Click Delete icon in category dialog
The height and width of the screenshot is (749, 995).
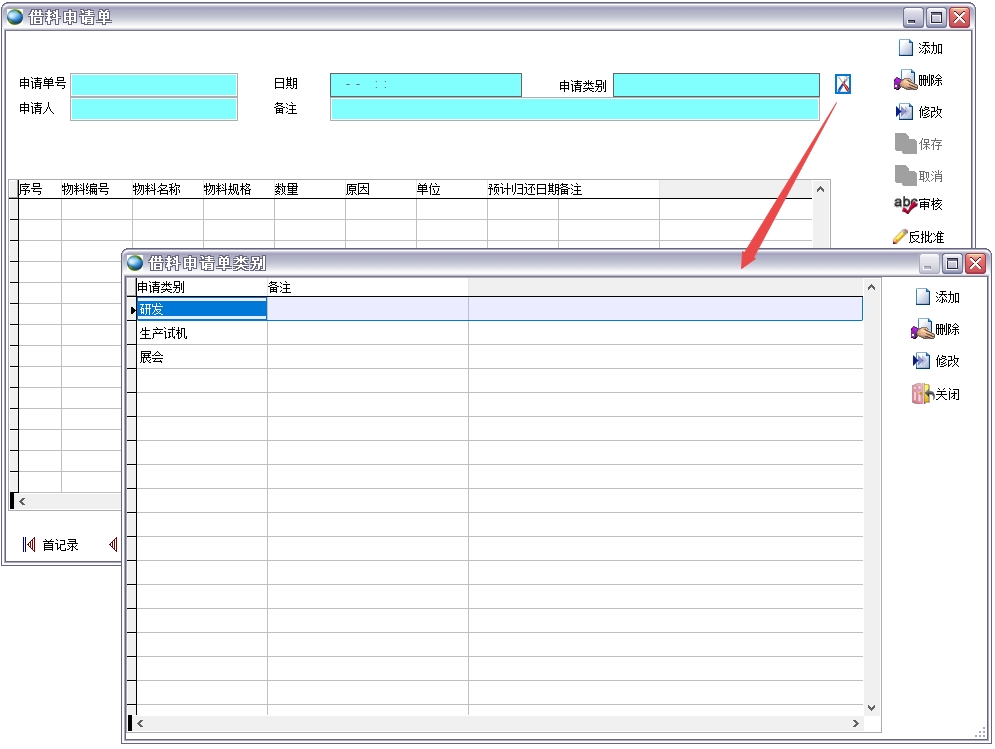922,329
